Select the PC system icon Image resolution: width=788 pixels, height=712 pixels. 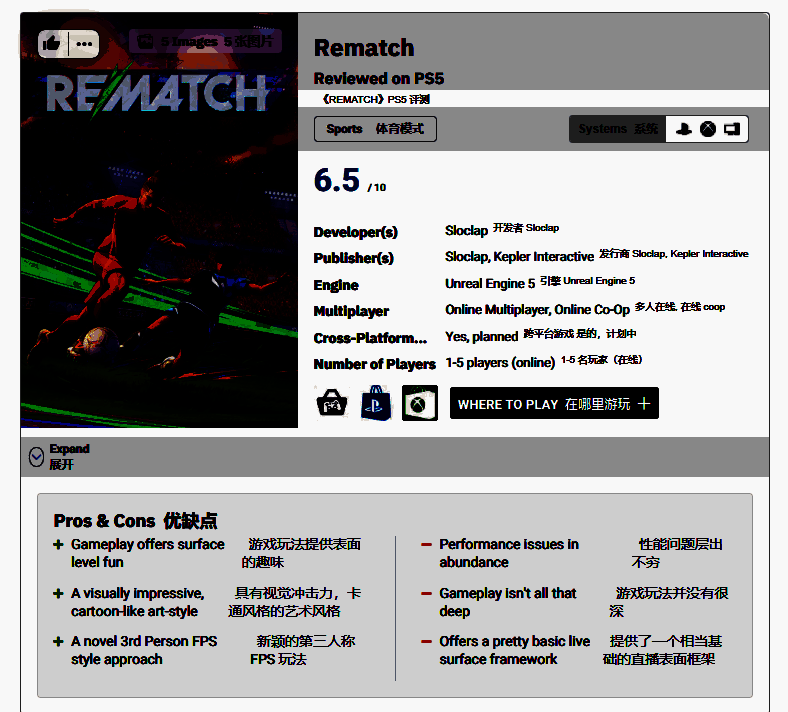(x=732, y=129)
